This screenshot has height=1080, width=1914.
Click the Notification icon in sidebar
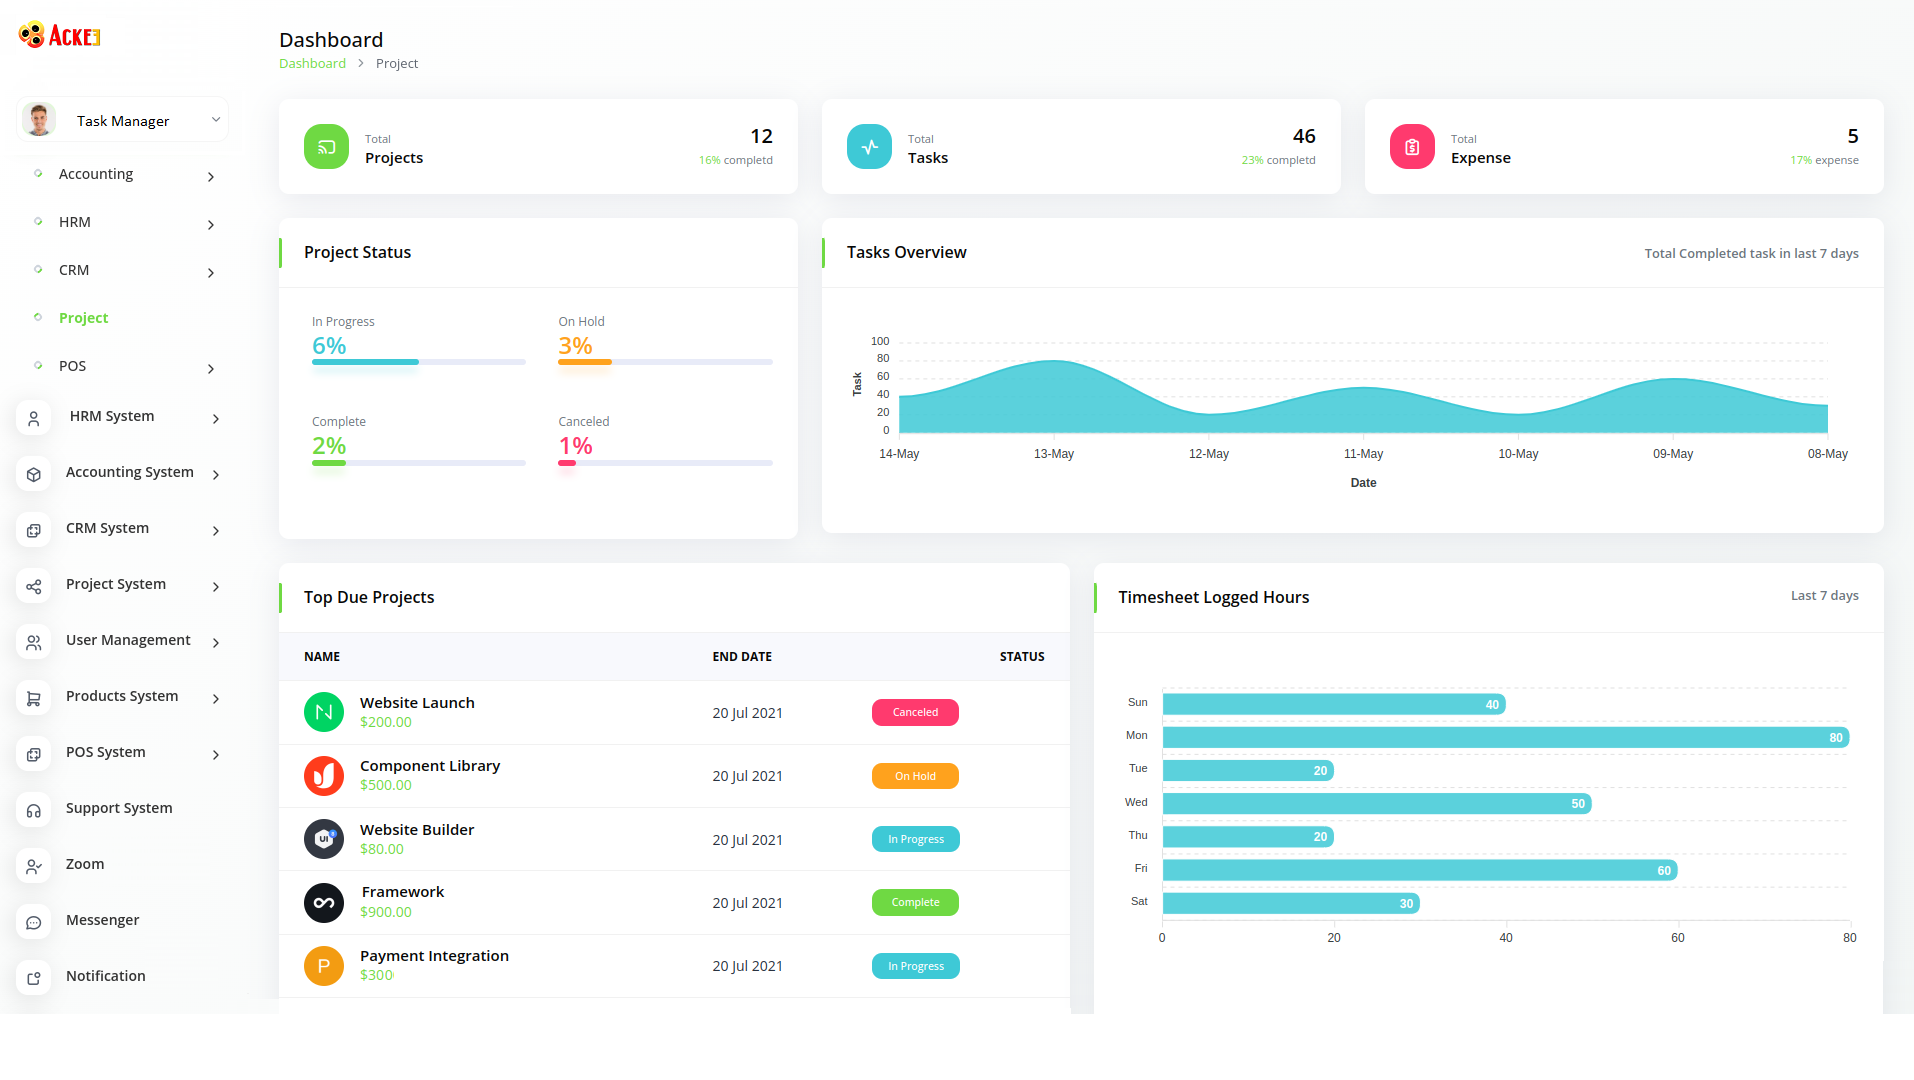pyautogui.click(x=34, y=978)
